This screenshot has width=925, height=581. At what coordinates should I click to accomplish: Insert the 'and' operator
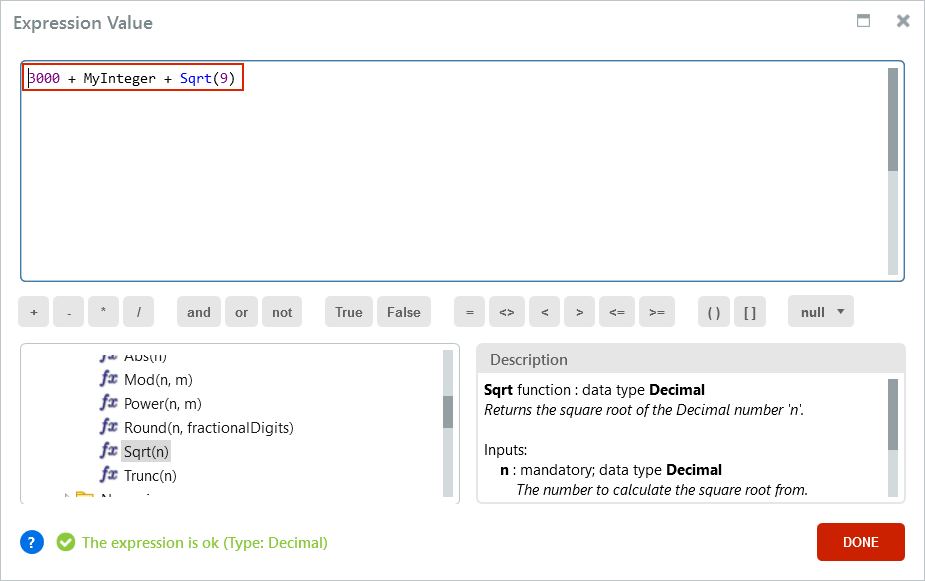pyautogui.click(x=199, y=311)
